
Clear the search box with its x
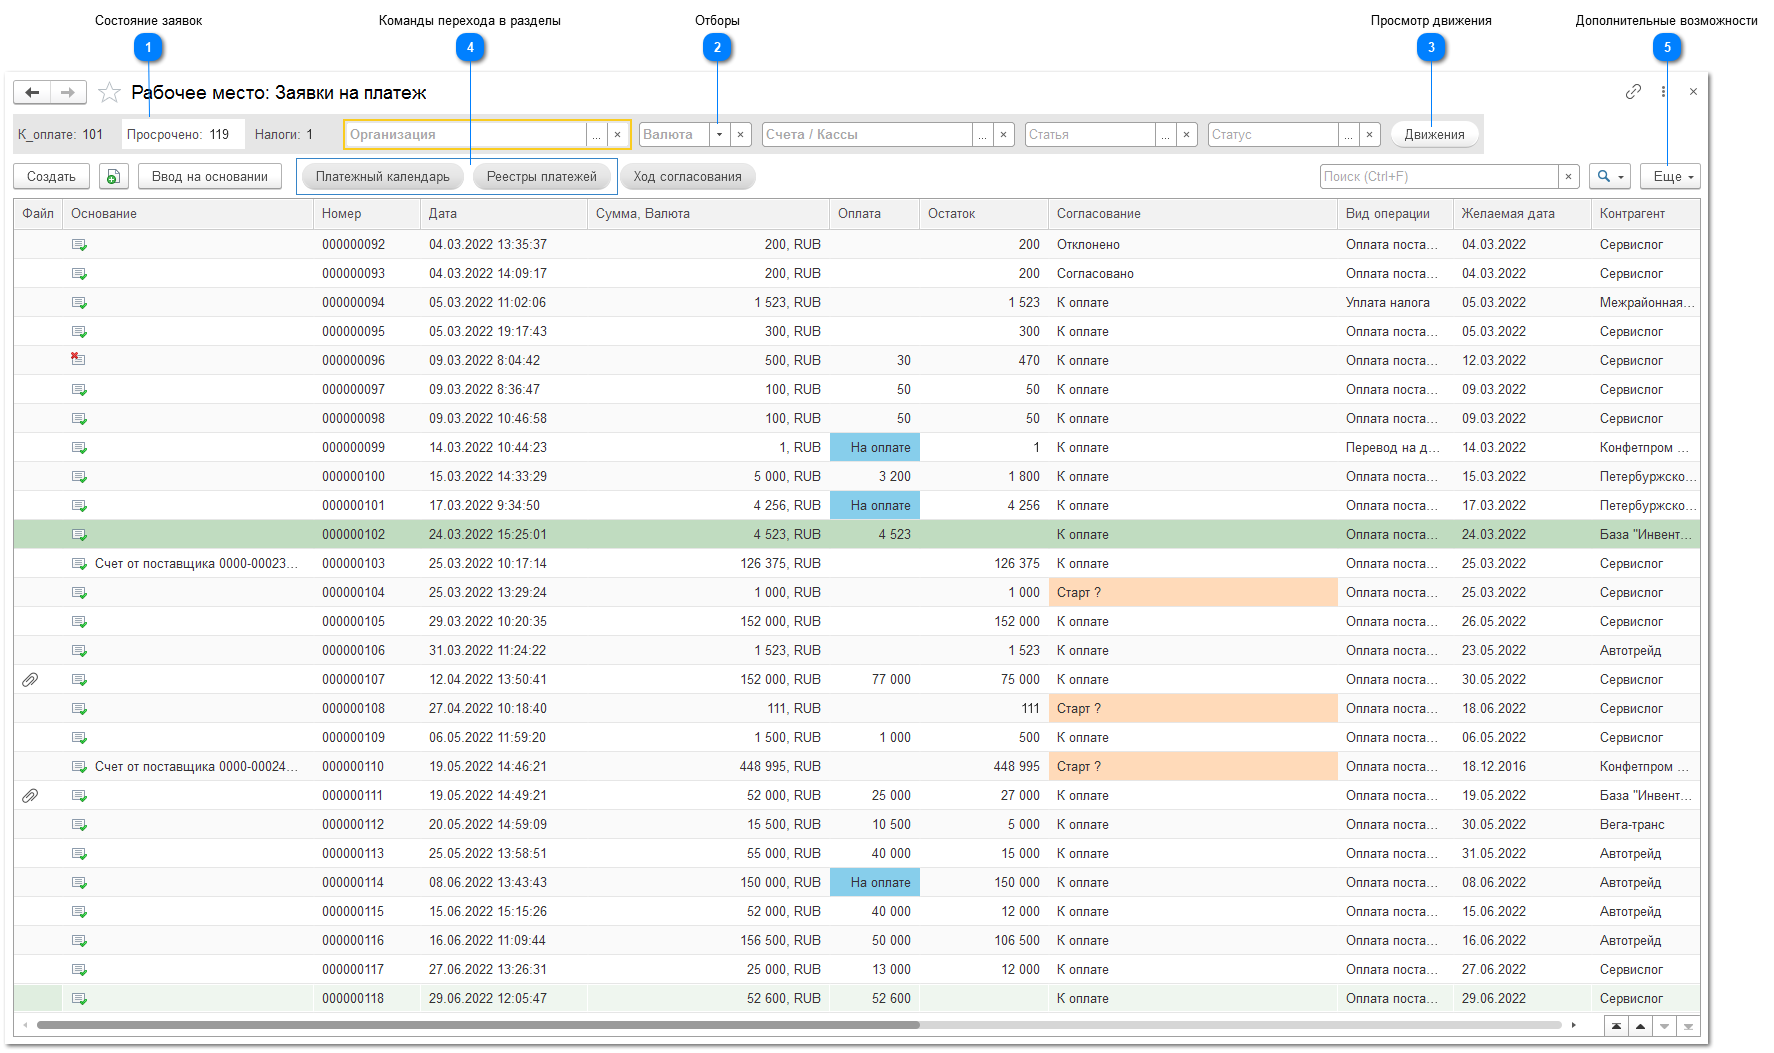pyautogui.click(x=1569, y=177)
